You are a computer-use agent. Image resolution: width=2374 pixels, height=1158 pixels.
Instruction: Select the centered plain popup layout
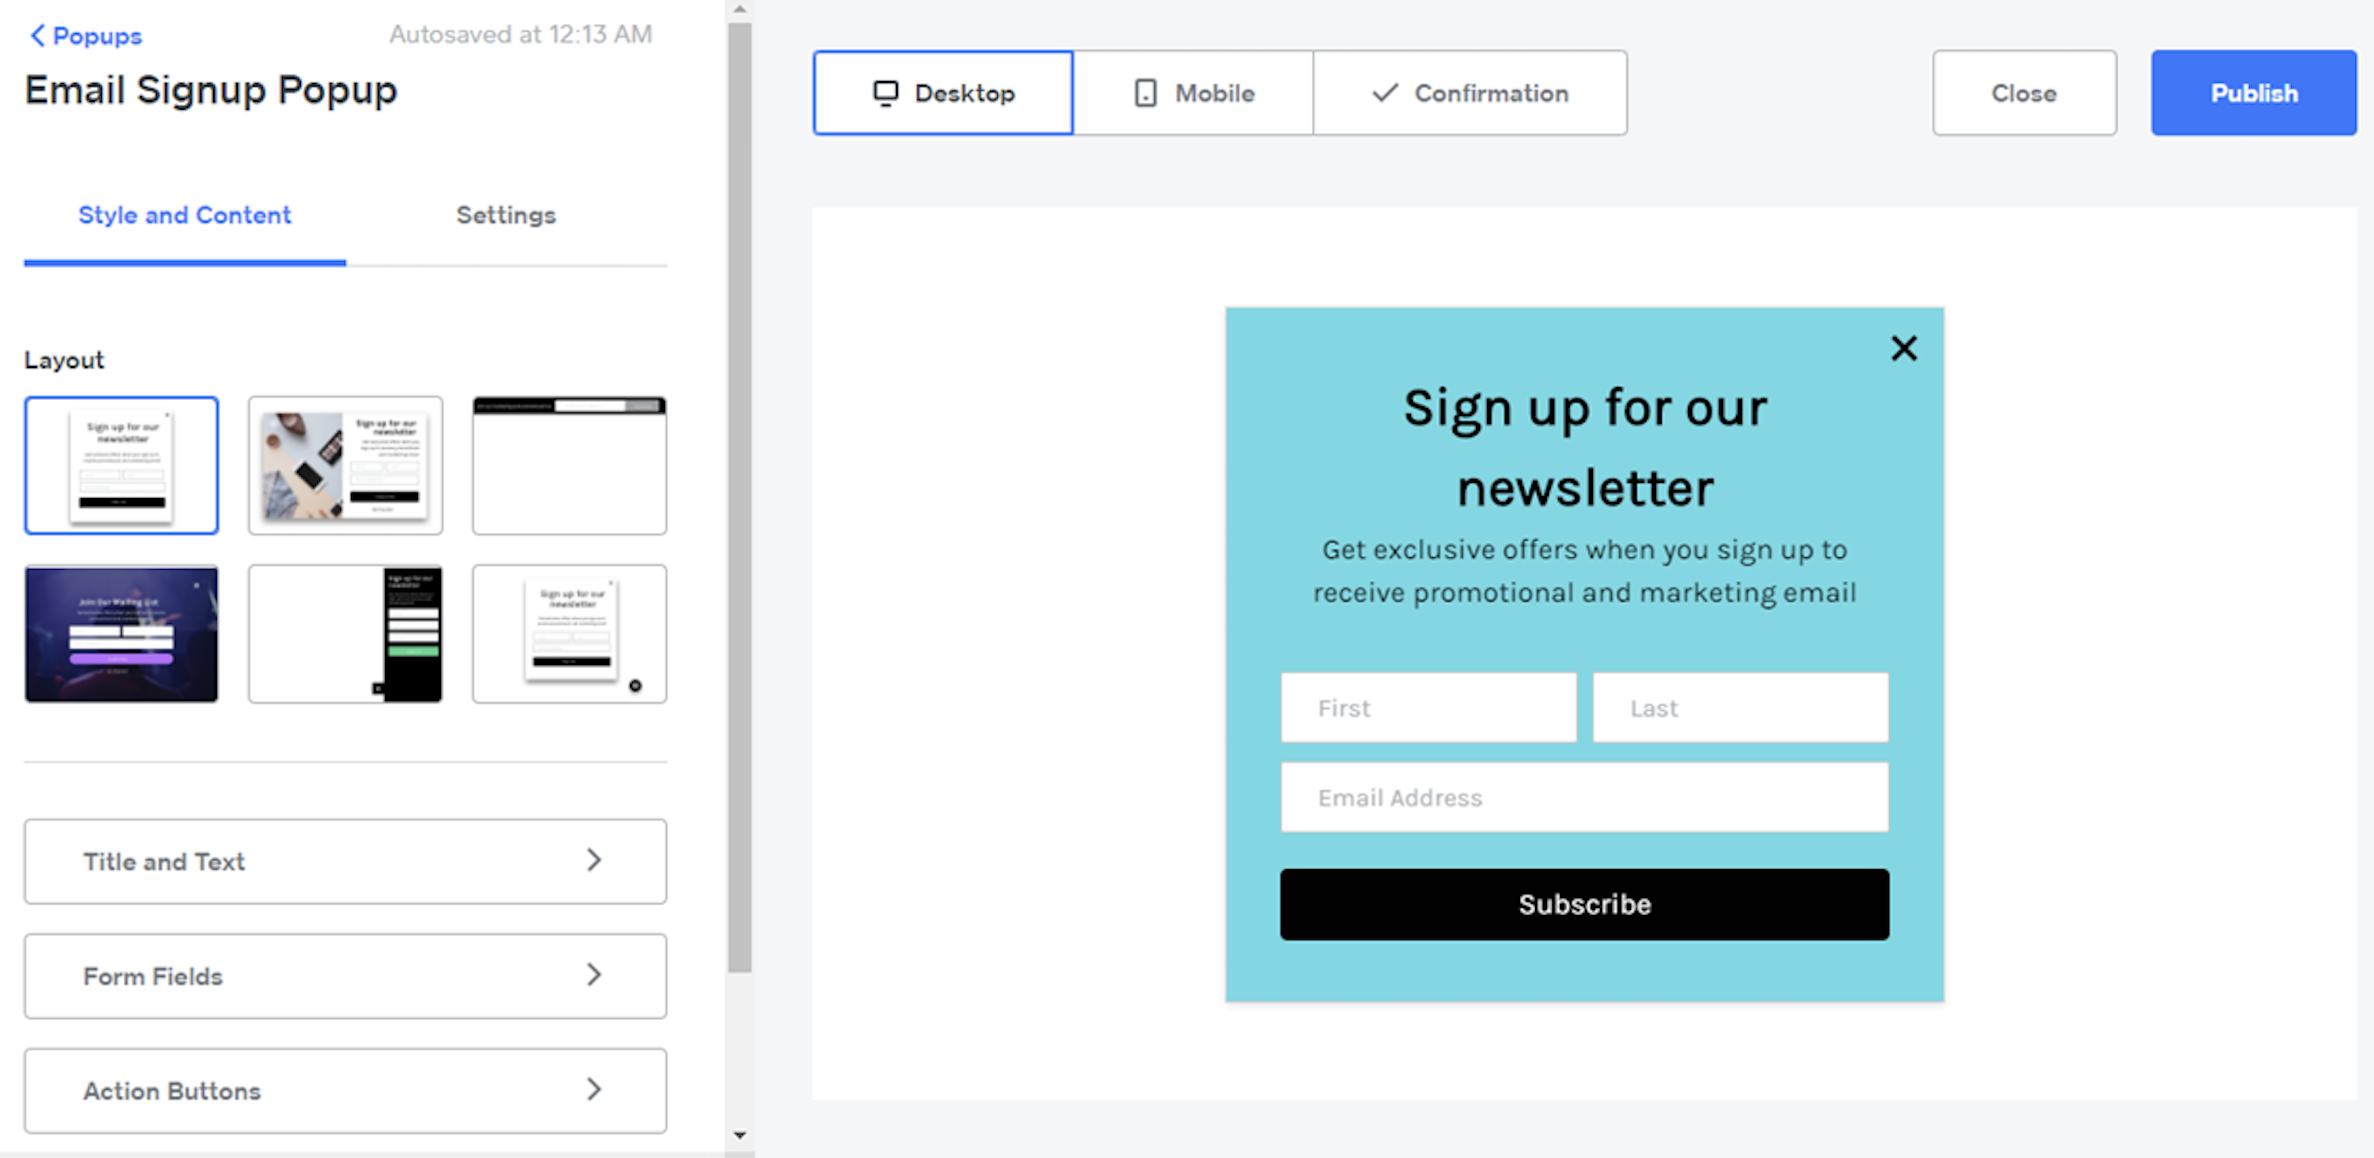[x=121, y=465]
